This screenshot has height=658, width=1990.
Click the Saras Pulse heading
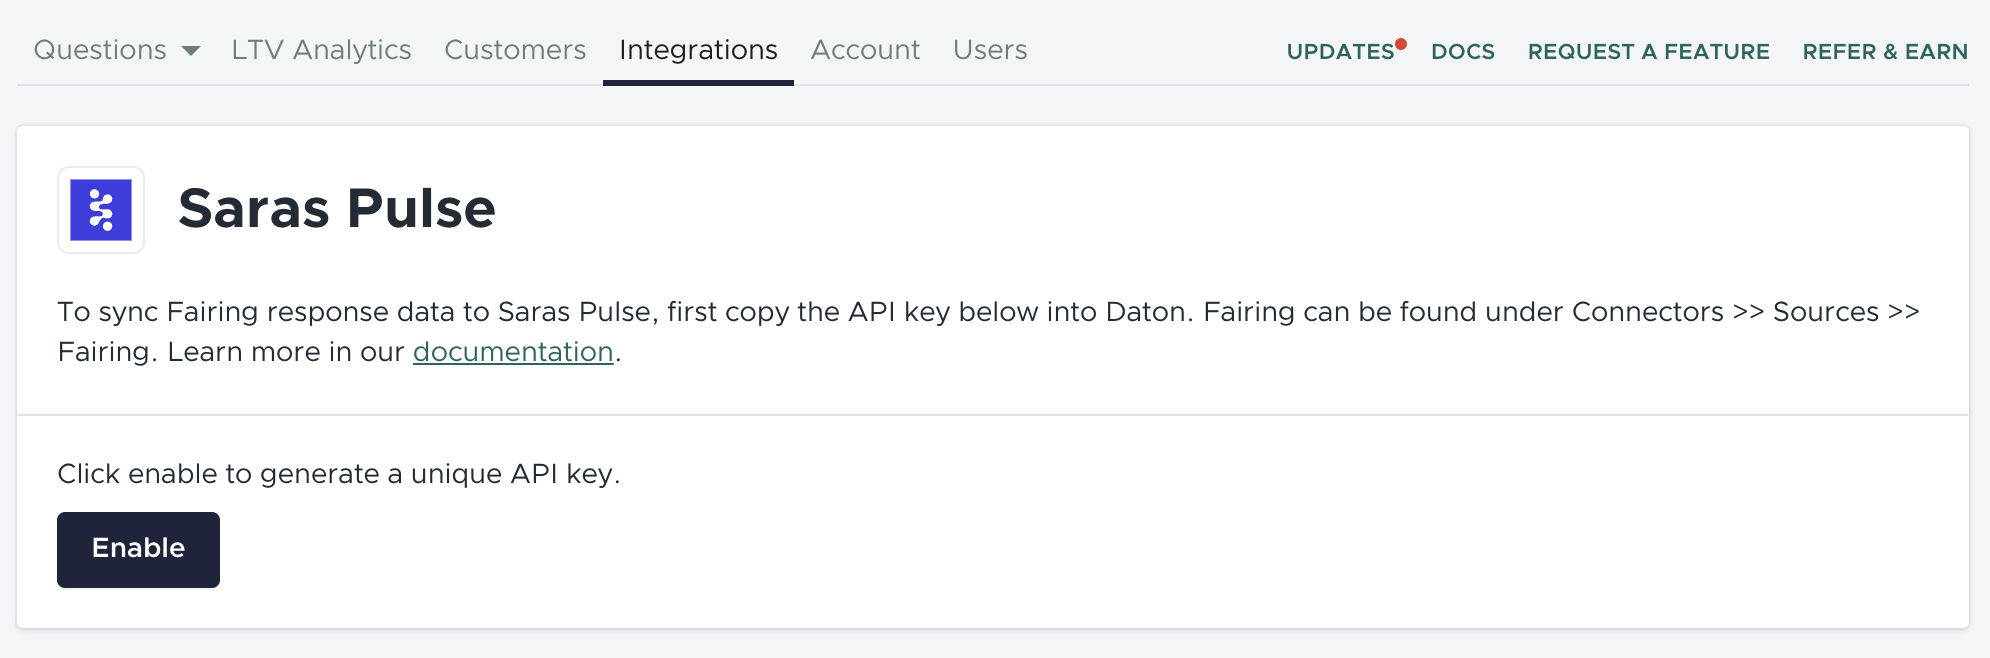point(337,209)
